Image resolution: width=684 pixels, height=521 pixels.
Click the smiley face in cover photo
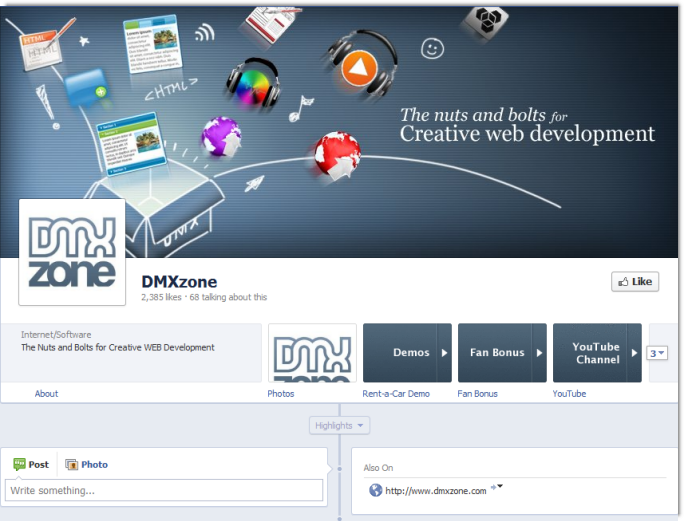(432, 48)
